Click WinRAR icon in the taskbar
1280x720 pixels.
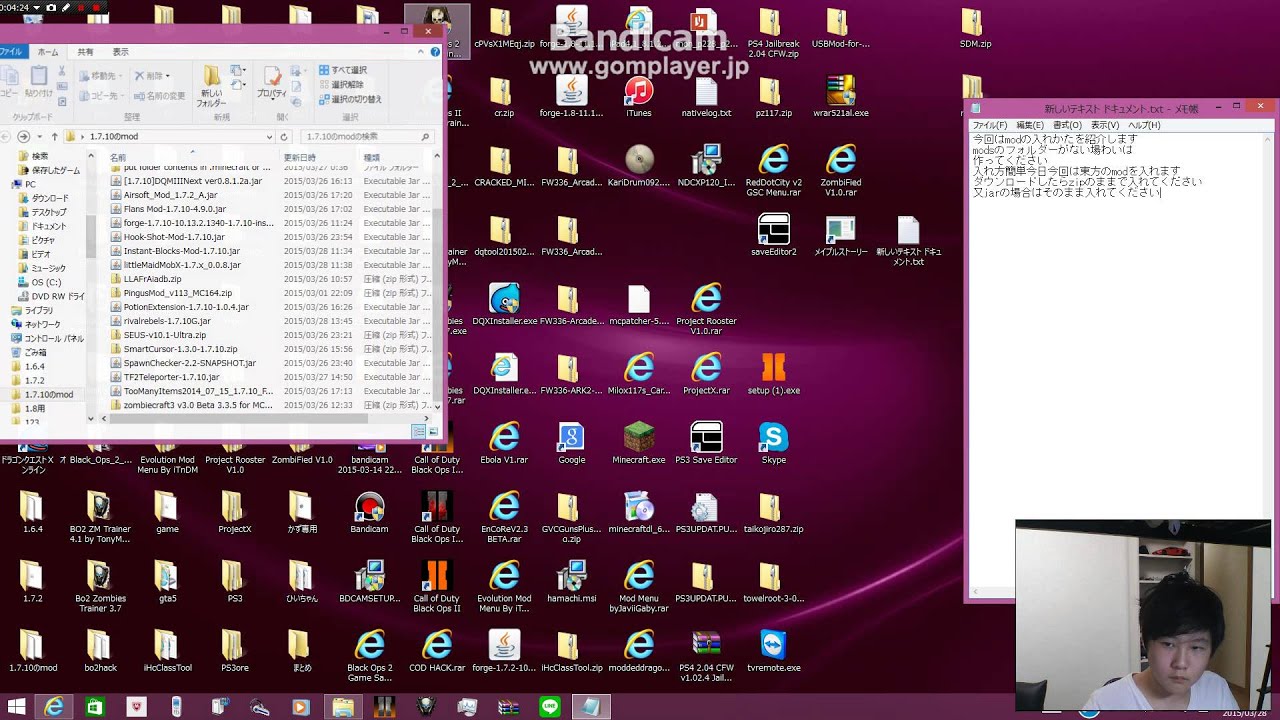tap(508, 707)
